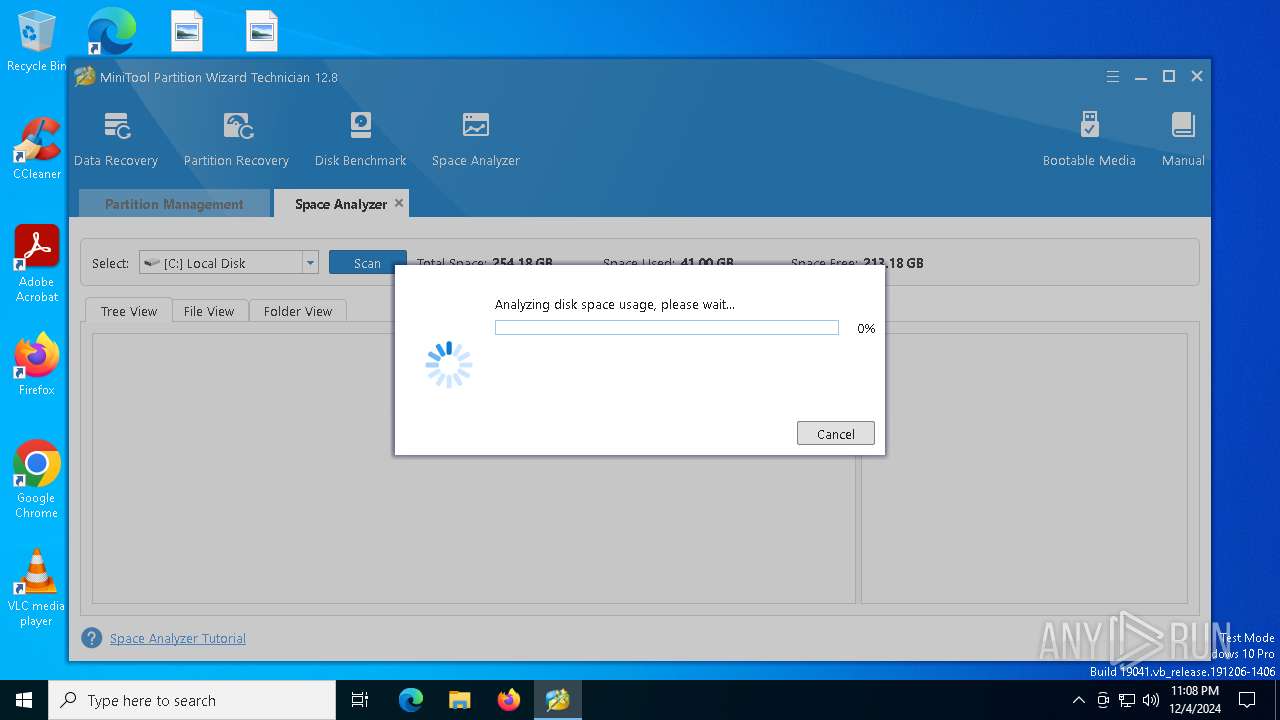1280x720 pixels.
Task: Open the Space Analyzer Tutorial link
Action: [178, 638]
